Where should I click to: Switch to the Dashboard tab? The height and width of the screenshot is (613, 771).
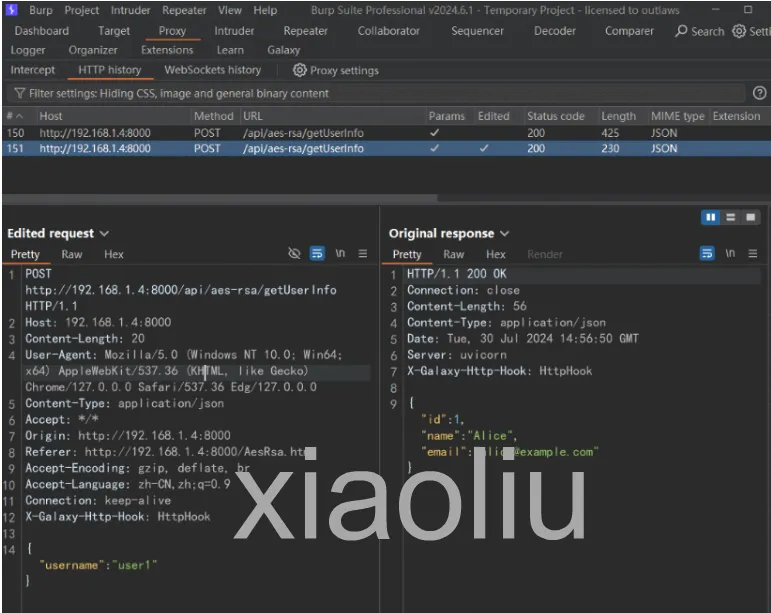point(42,31)
